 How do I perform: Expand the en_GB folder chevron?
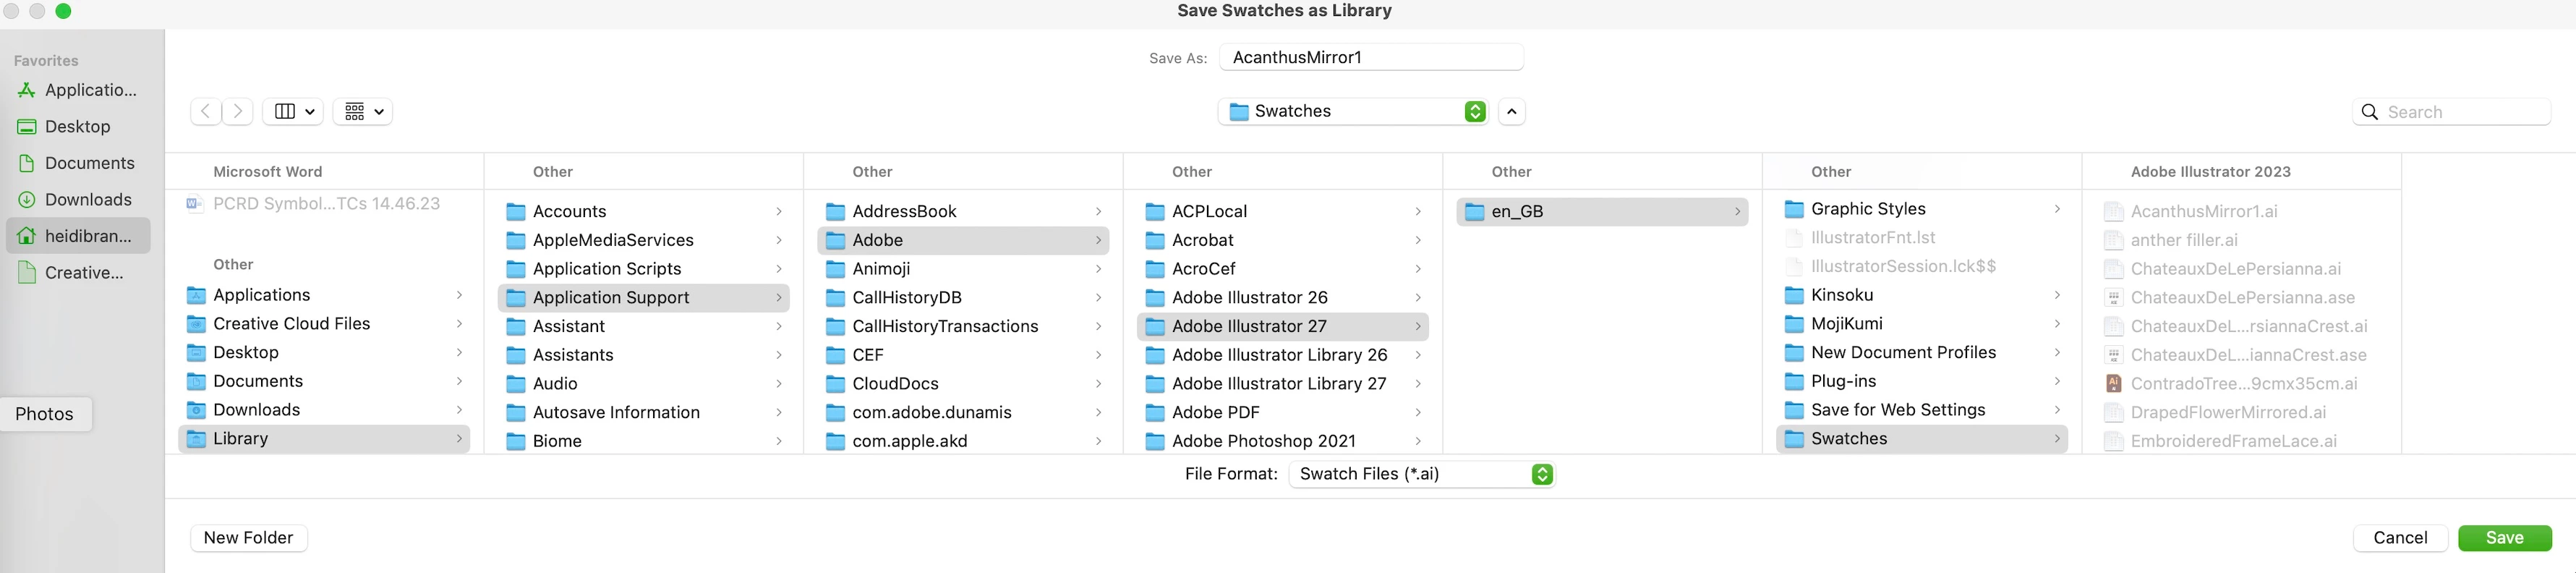pos(1737,211)
